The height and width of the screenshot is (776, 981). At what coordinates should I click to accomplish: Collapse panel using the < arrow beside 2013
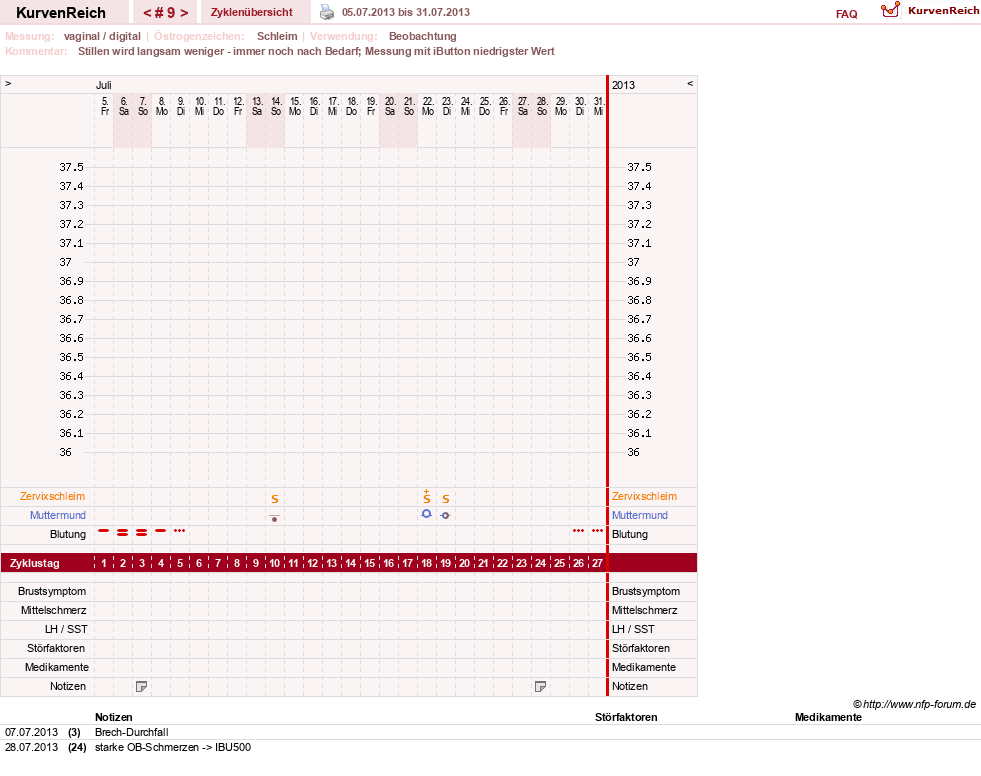pyautogui.click(x=690, y=84)
